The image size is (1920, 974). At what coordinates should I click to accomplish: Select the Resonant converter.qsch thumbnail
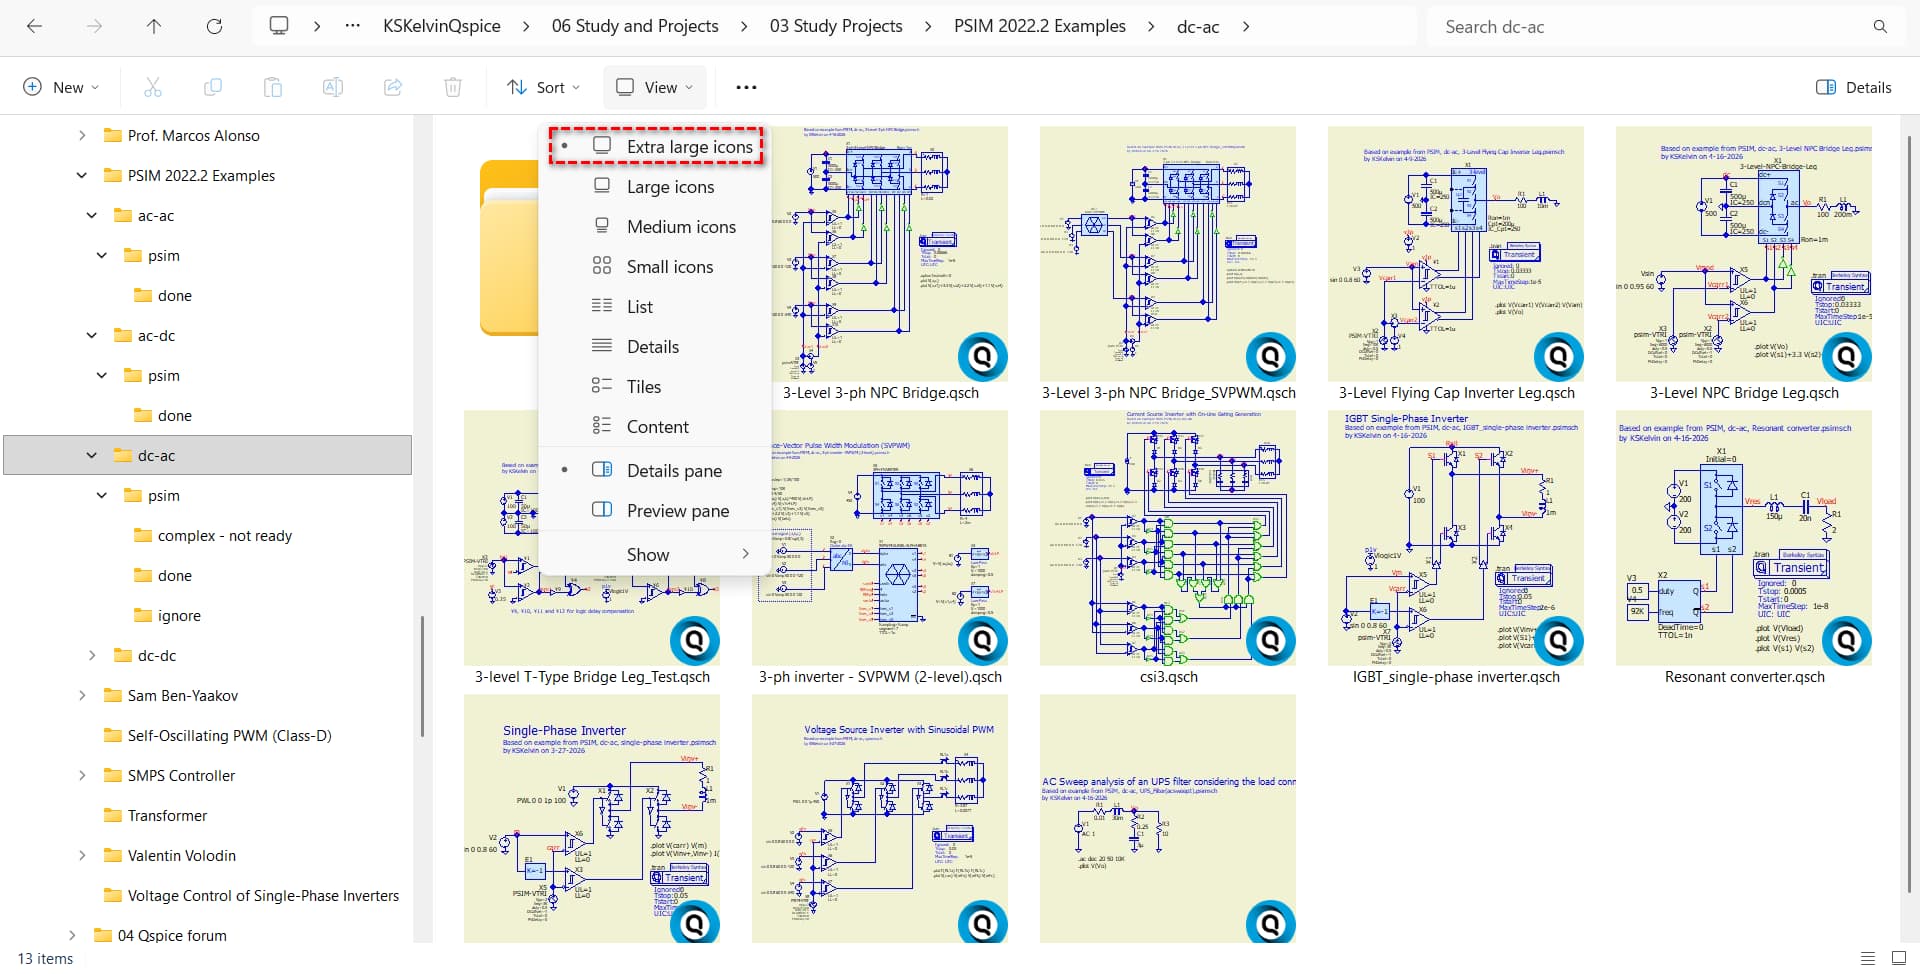pos(1743,540)
